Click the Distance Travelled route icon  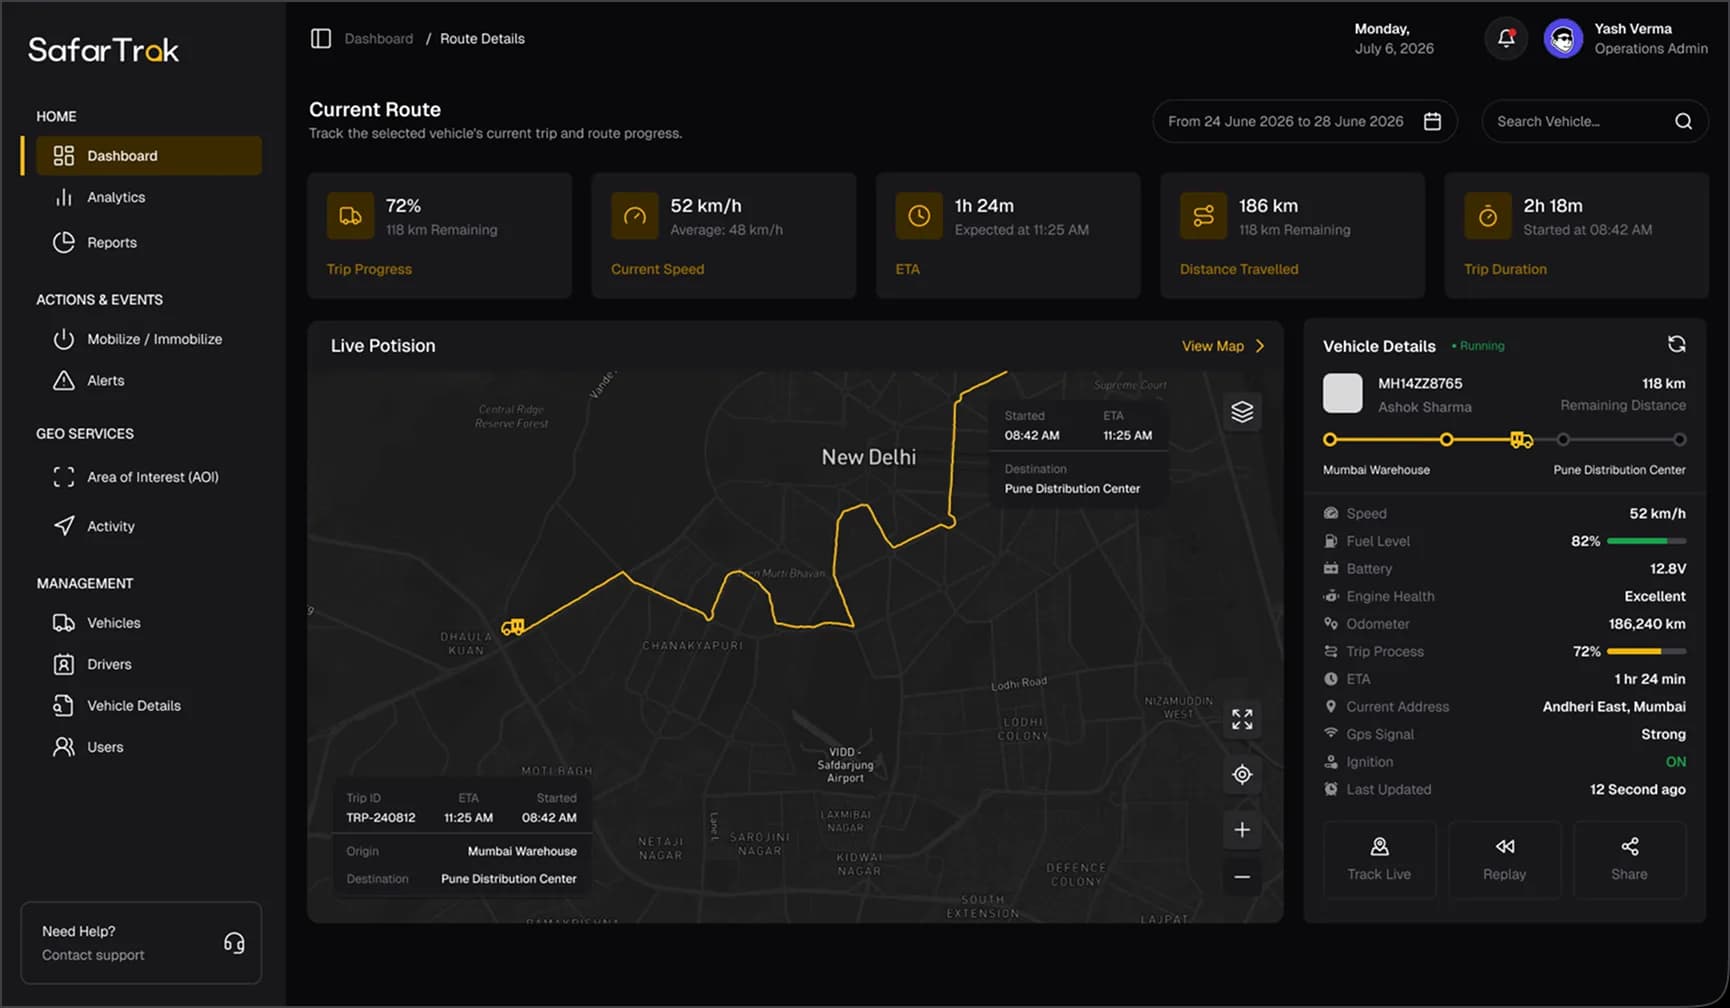[x=1204, y=216]
